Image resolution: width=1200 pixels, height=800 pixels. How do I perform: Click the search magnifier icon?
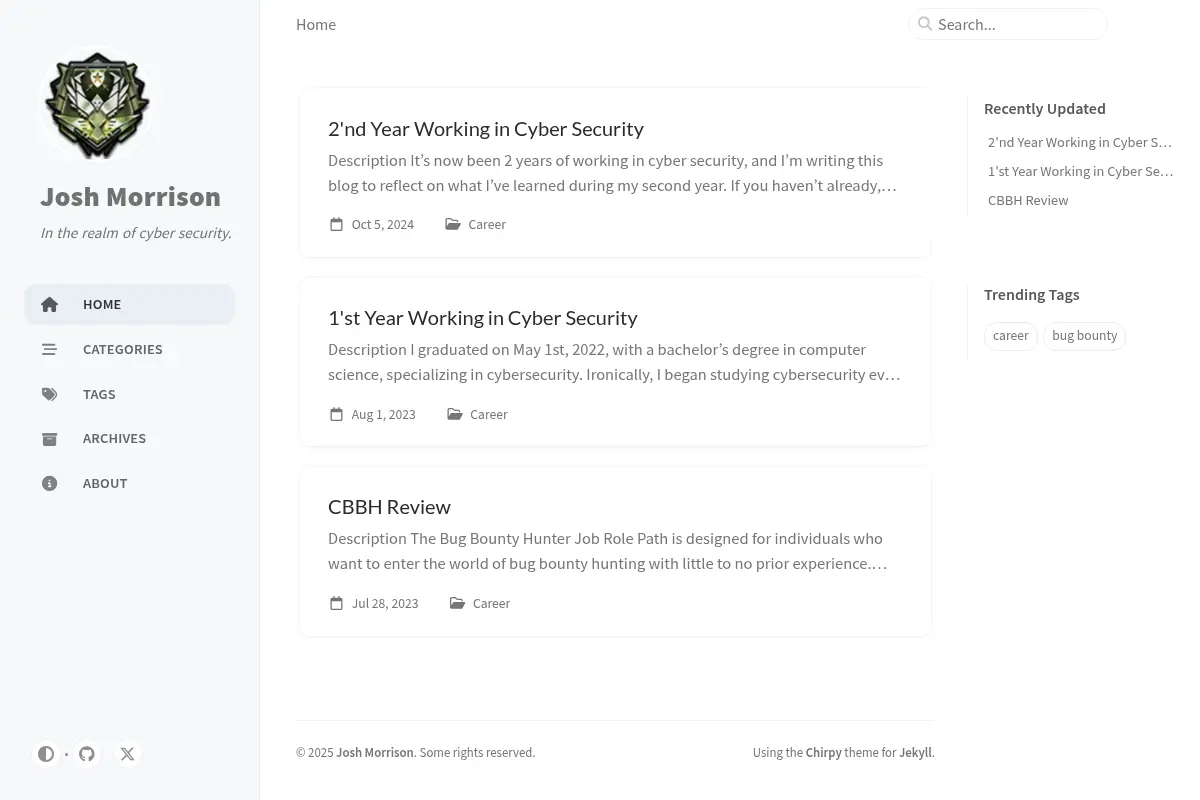click(925, 24)
